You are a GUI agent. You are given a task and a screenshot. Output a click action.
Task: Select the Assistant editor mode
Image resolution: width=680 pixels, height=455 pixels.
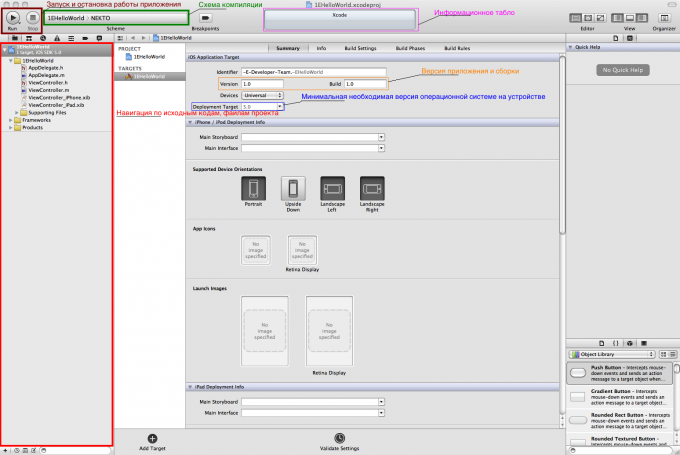point(588,18)
